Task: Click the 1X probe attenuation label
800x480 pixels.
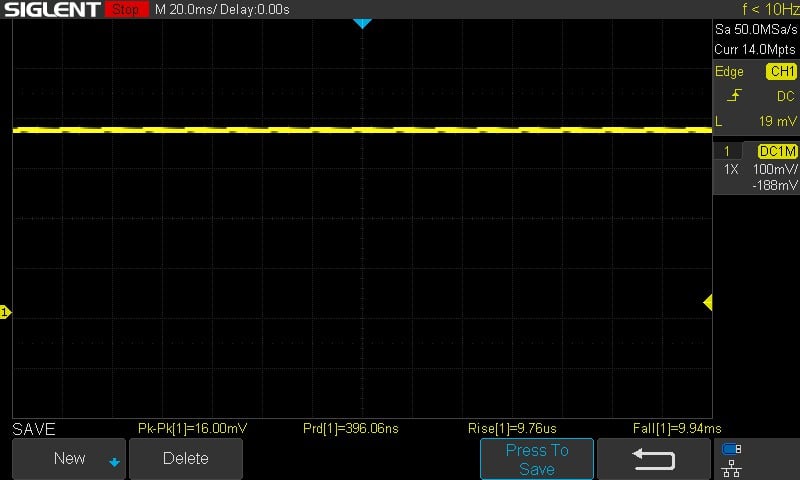Action: click(731, 169)
